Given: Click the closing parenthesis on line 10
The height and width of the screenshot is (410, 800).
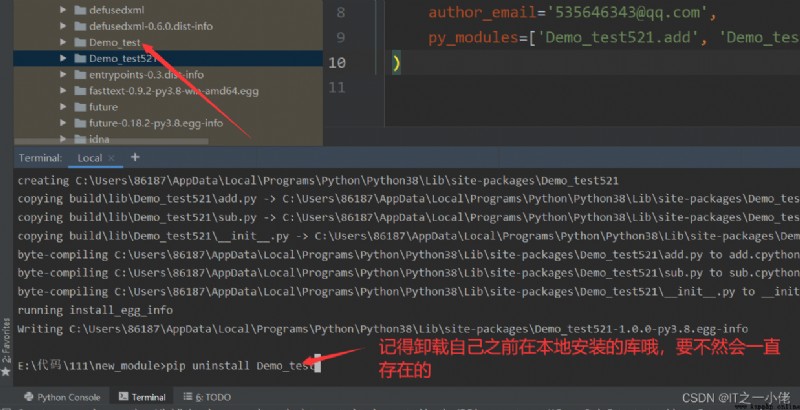Looking at the screenshot, I should [396, 63].
